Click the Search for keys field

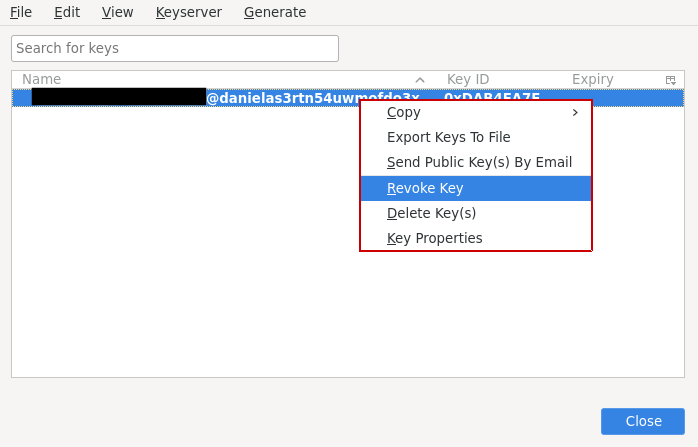175,48
